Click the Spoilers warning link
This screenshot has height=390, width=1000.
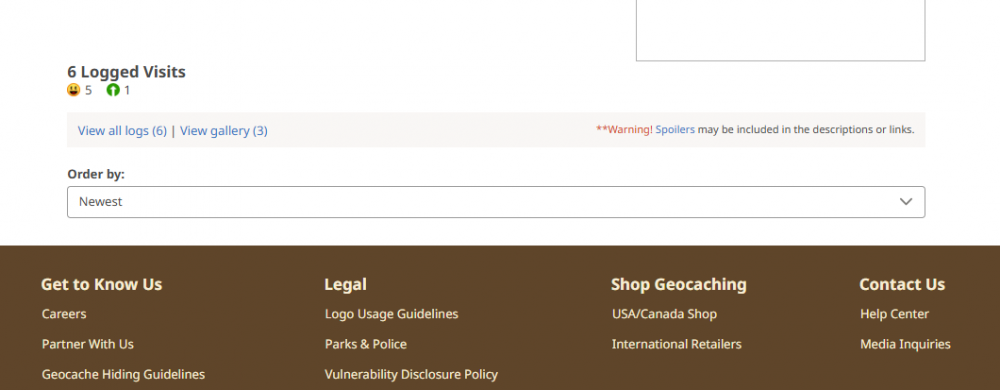coord(675,129)
